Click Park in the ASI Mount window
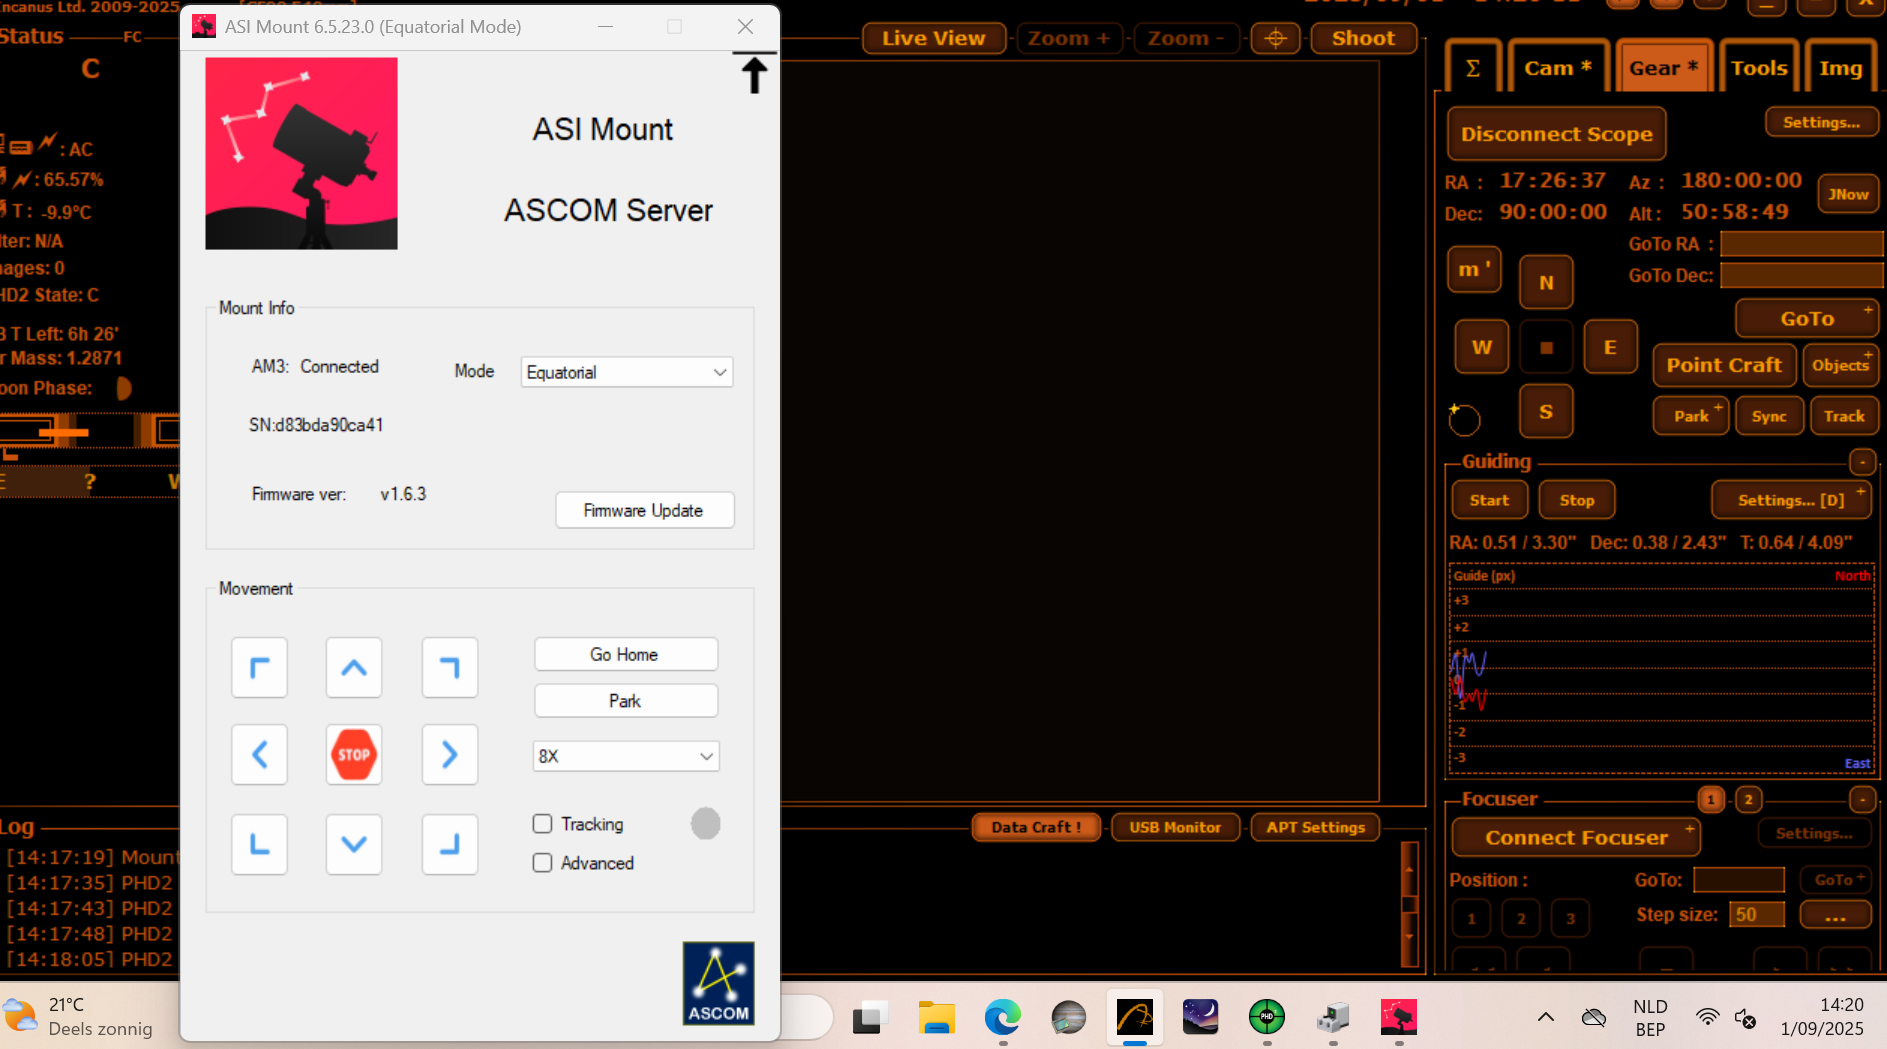Viewport: 1887px width, 1049px height. click(626, 701)
